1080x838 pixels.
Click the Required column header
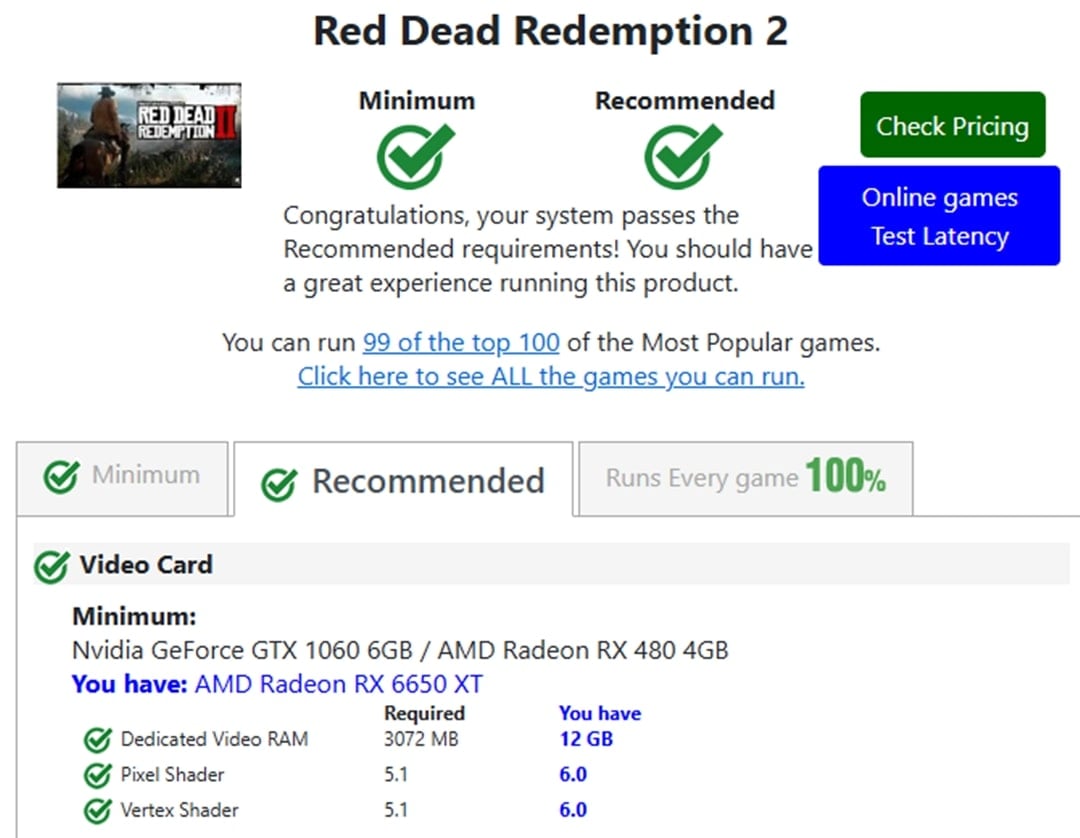(424, 713)
